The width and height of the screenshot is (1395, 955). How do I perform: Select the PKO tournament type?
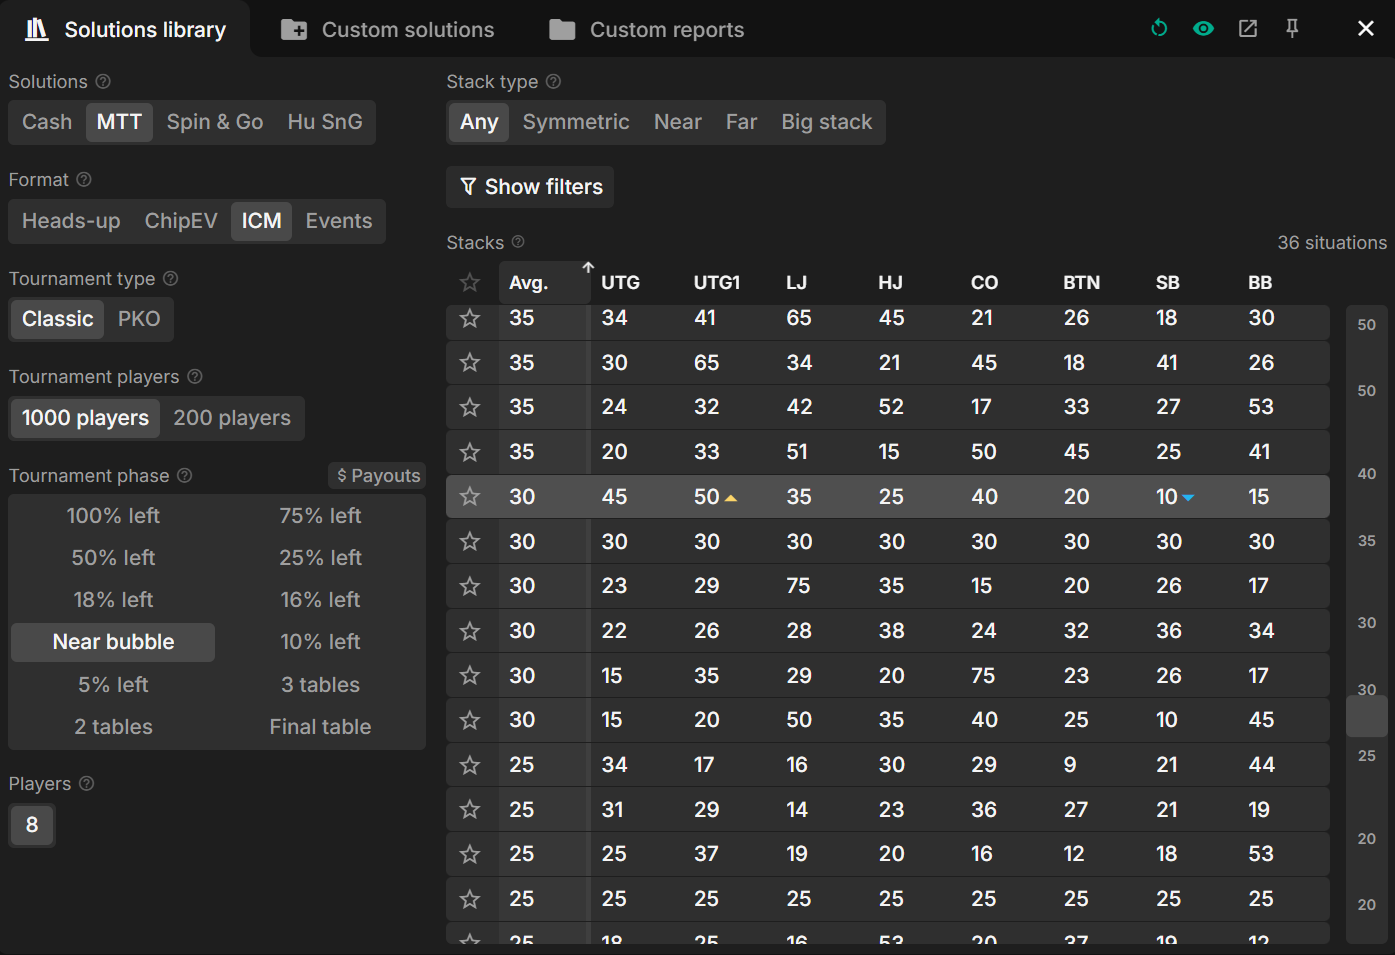pos(139,319)
